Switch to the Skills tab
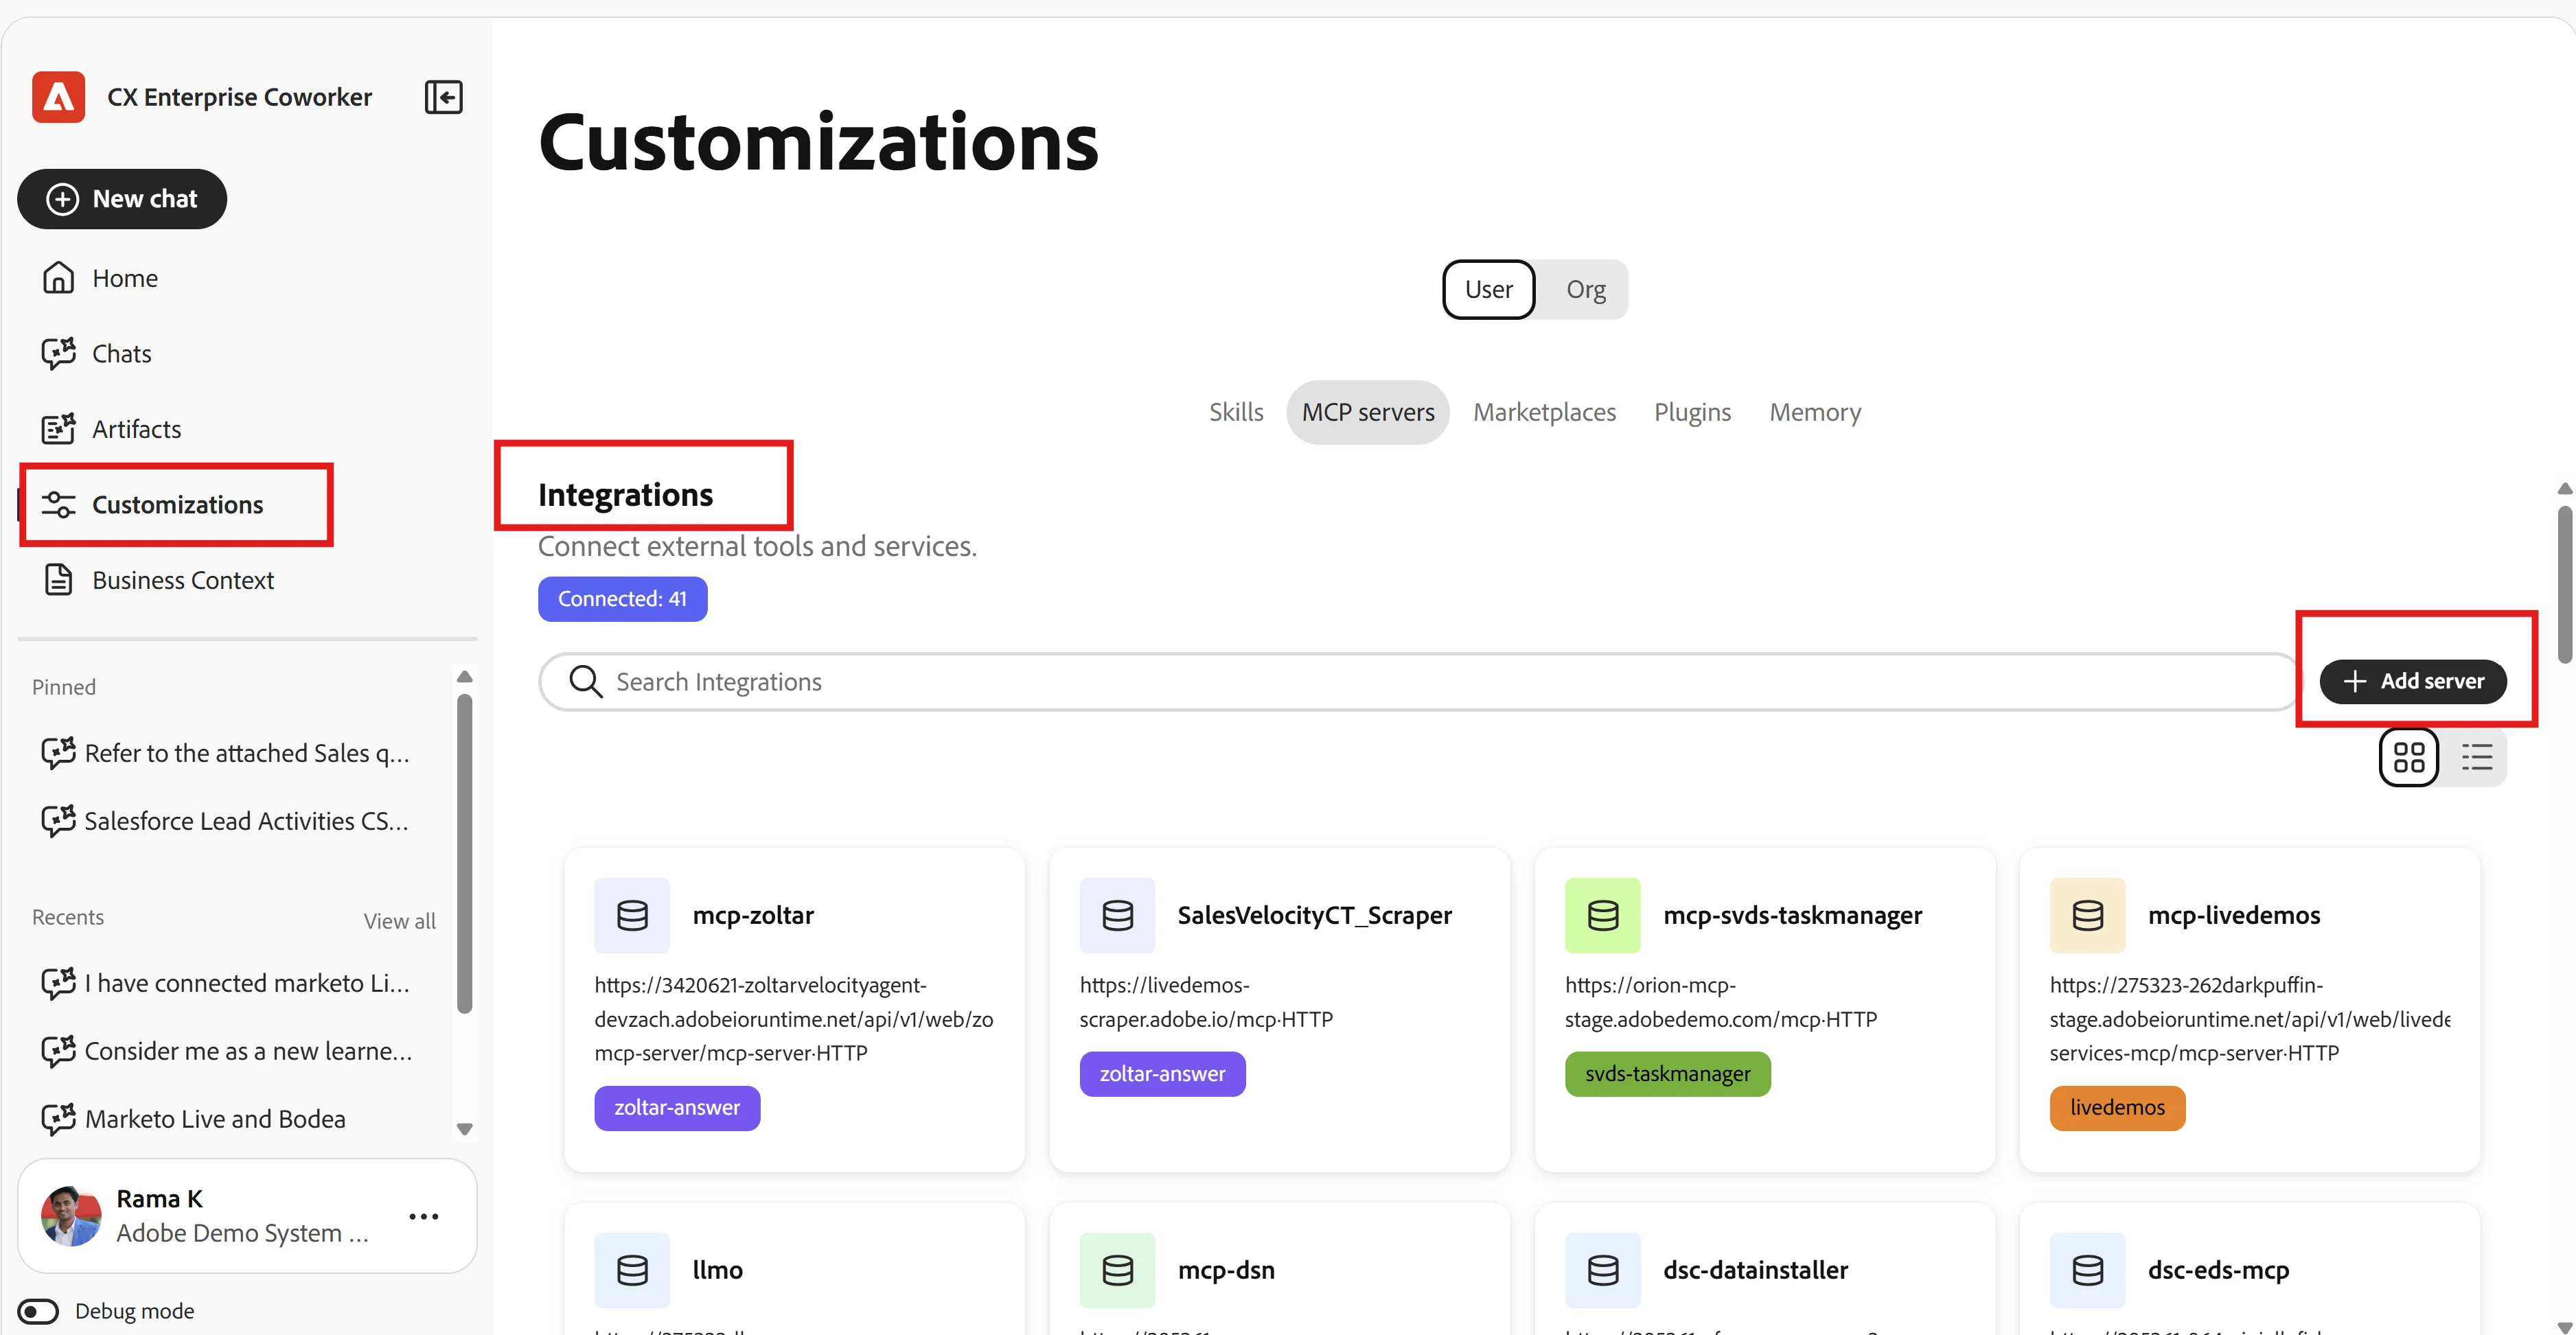Image resolution: width=2576 pixels, height=1335 pixels. pos(1236,412)
